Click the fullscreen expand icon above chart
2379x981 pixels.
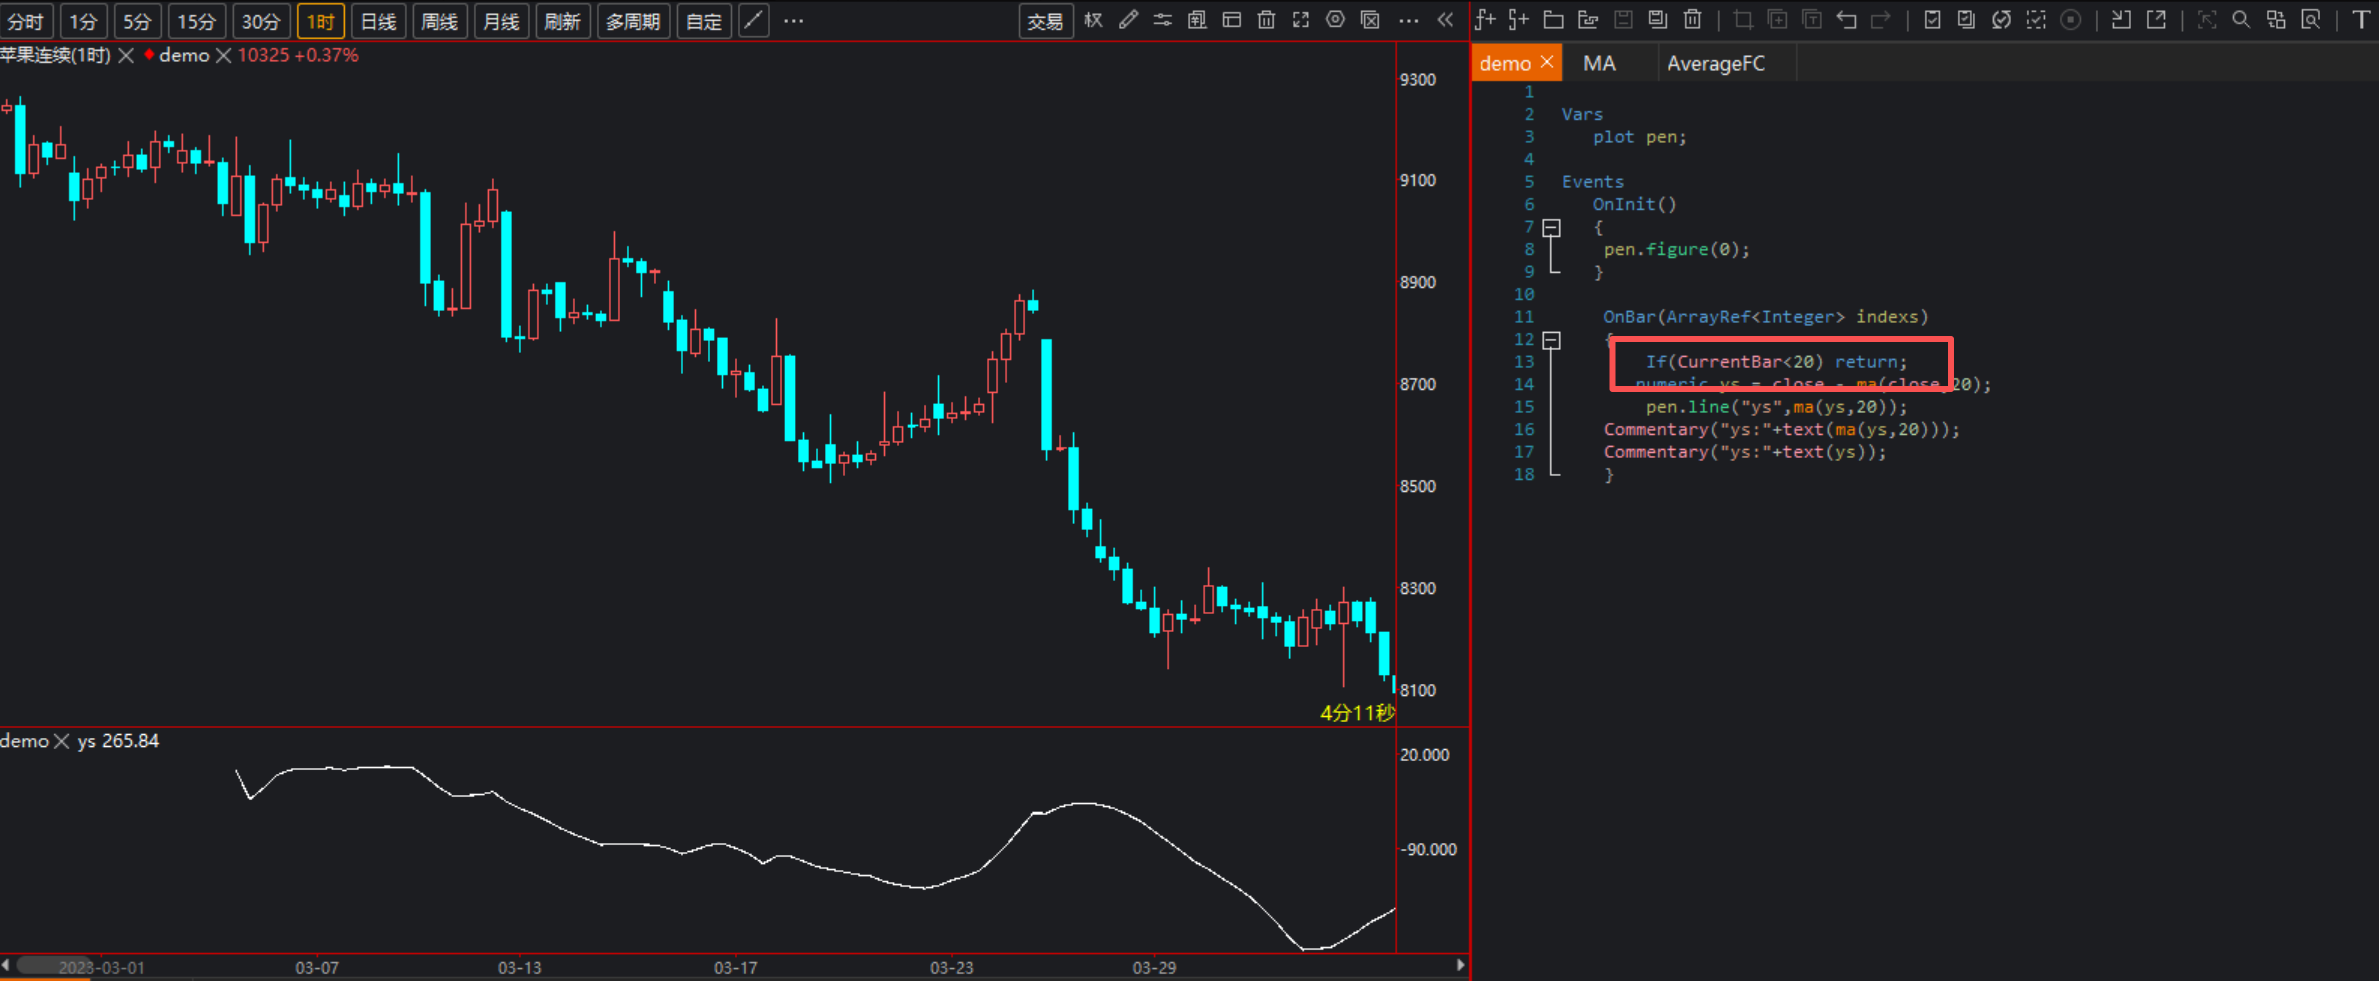[1300, 20]
